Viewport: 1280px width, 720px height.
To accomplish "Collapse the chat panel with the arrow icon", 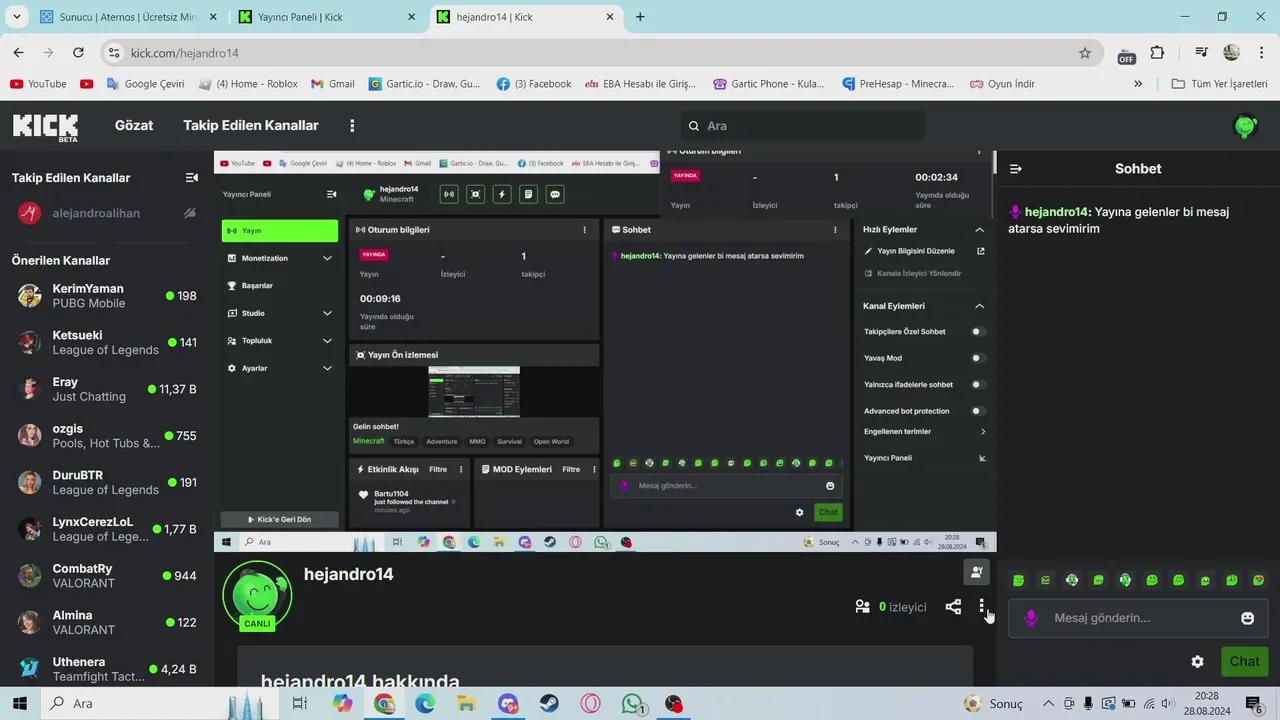I will tap(1016, 169).
